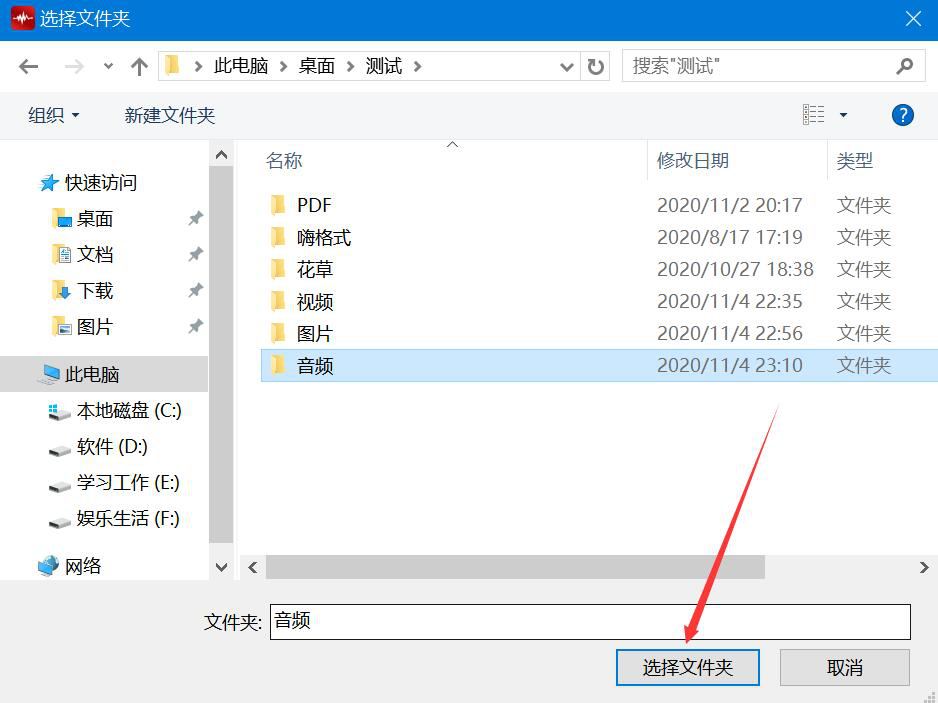938x703 pixels.
Task: Sort by 类型 column header
Action: click(855, 160)
